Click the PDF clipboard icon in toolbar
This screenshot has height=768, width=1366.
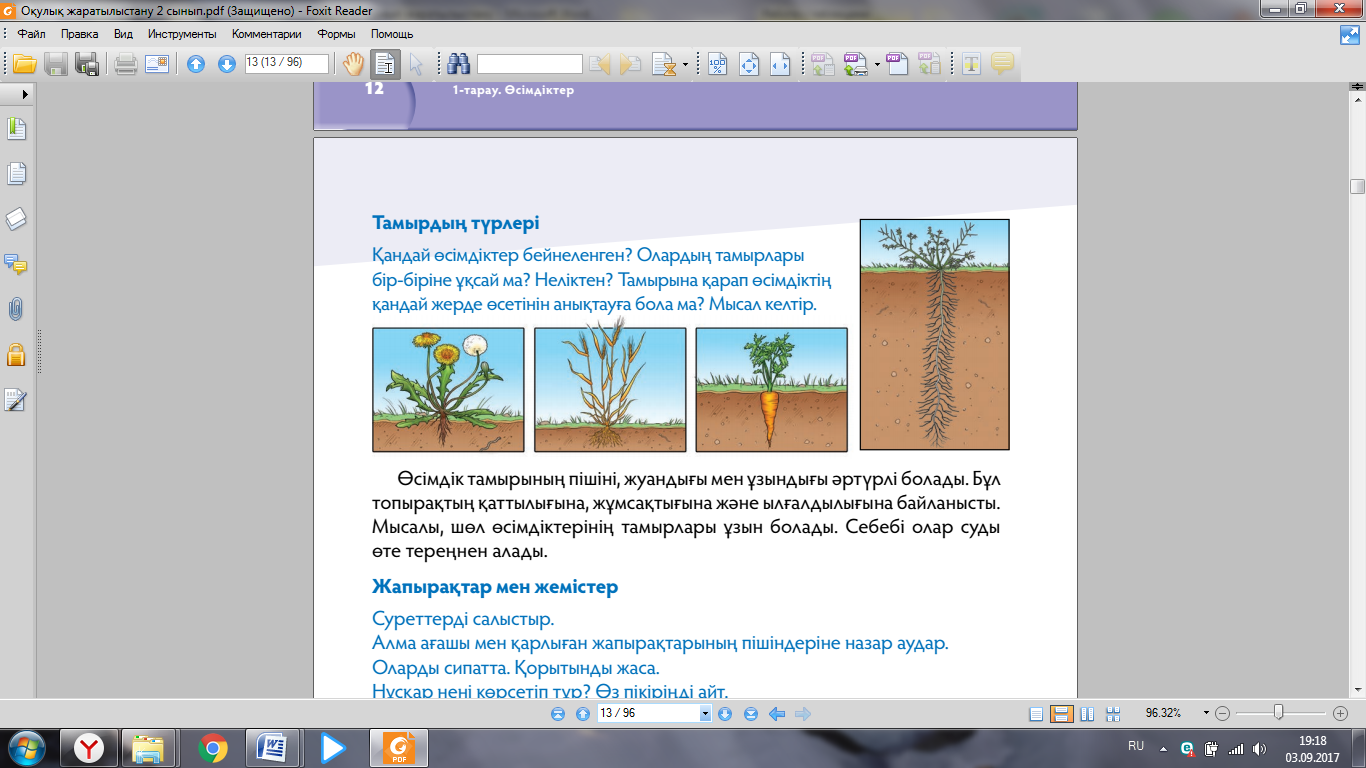click(930, 64)
